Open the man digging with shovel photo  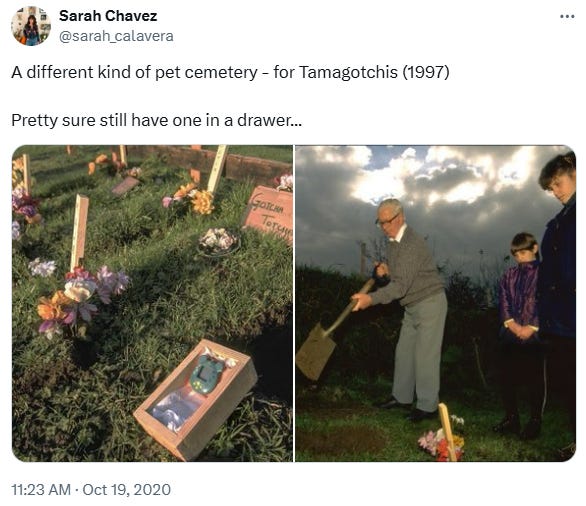click(435, 303)
